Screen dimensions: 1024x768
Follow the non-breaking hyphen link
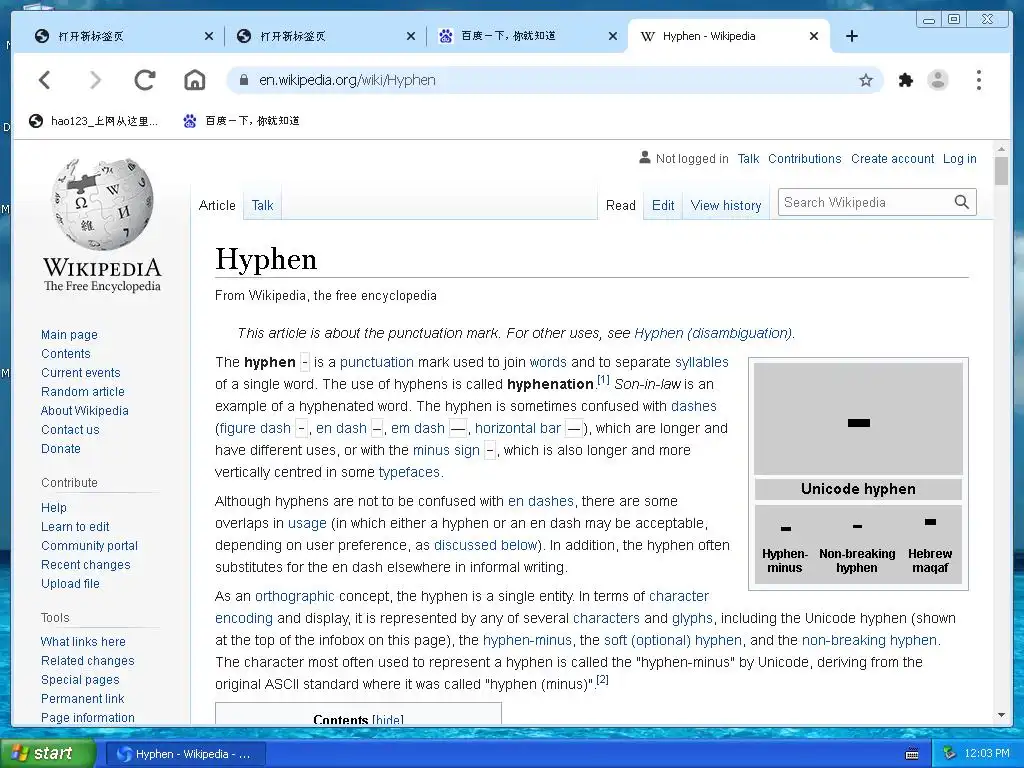[869, 640]
